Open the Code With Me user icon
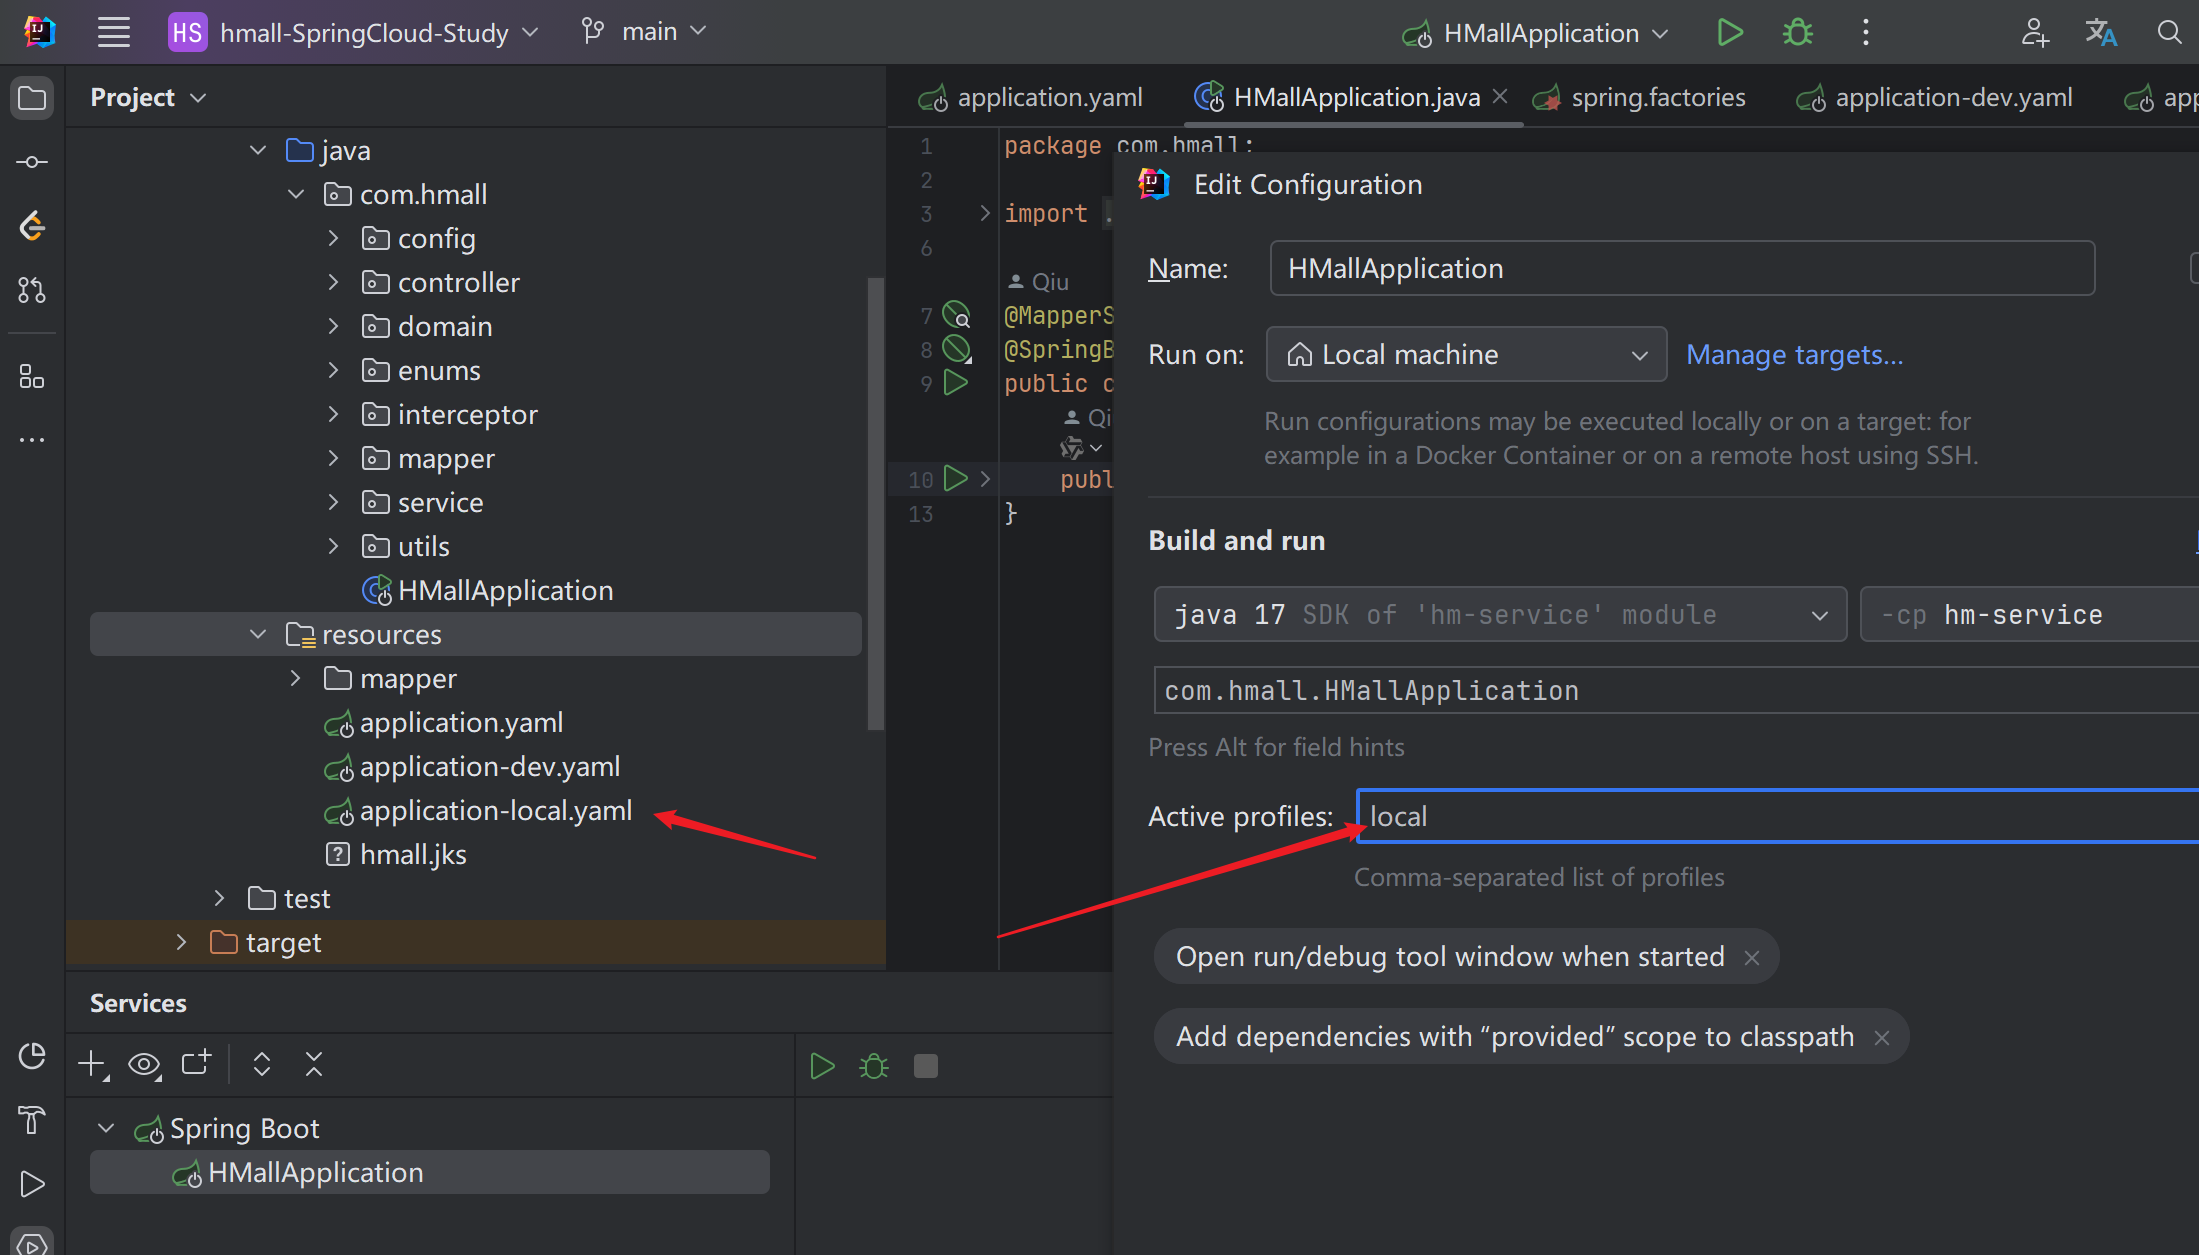 pos(2034,32)
